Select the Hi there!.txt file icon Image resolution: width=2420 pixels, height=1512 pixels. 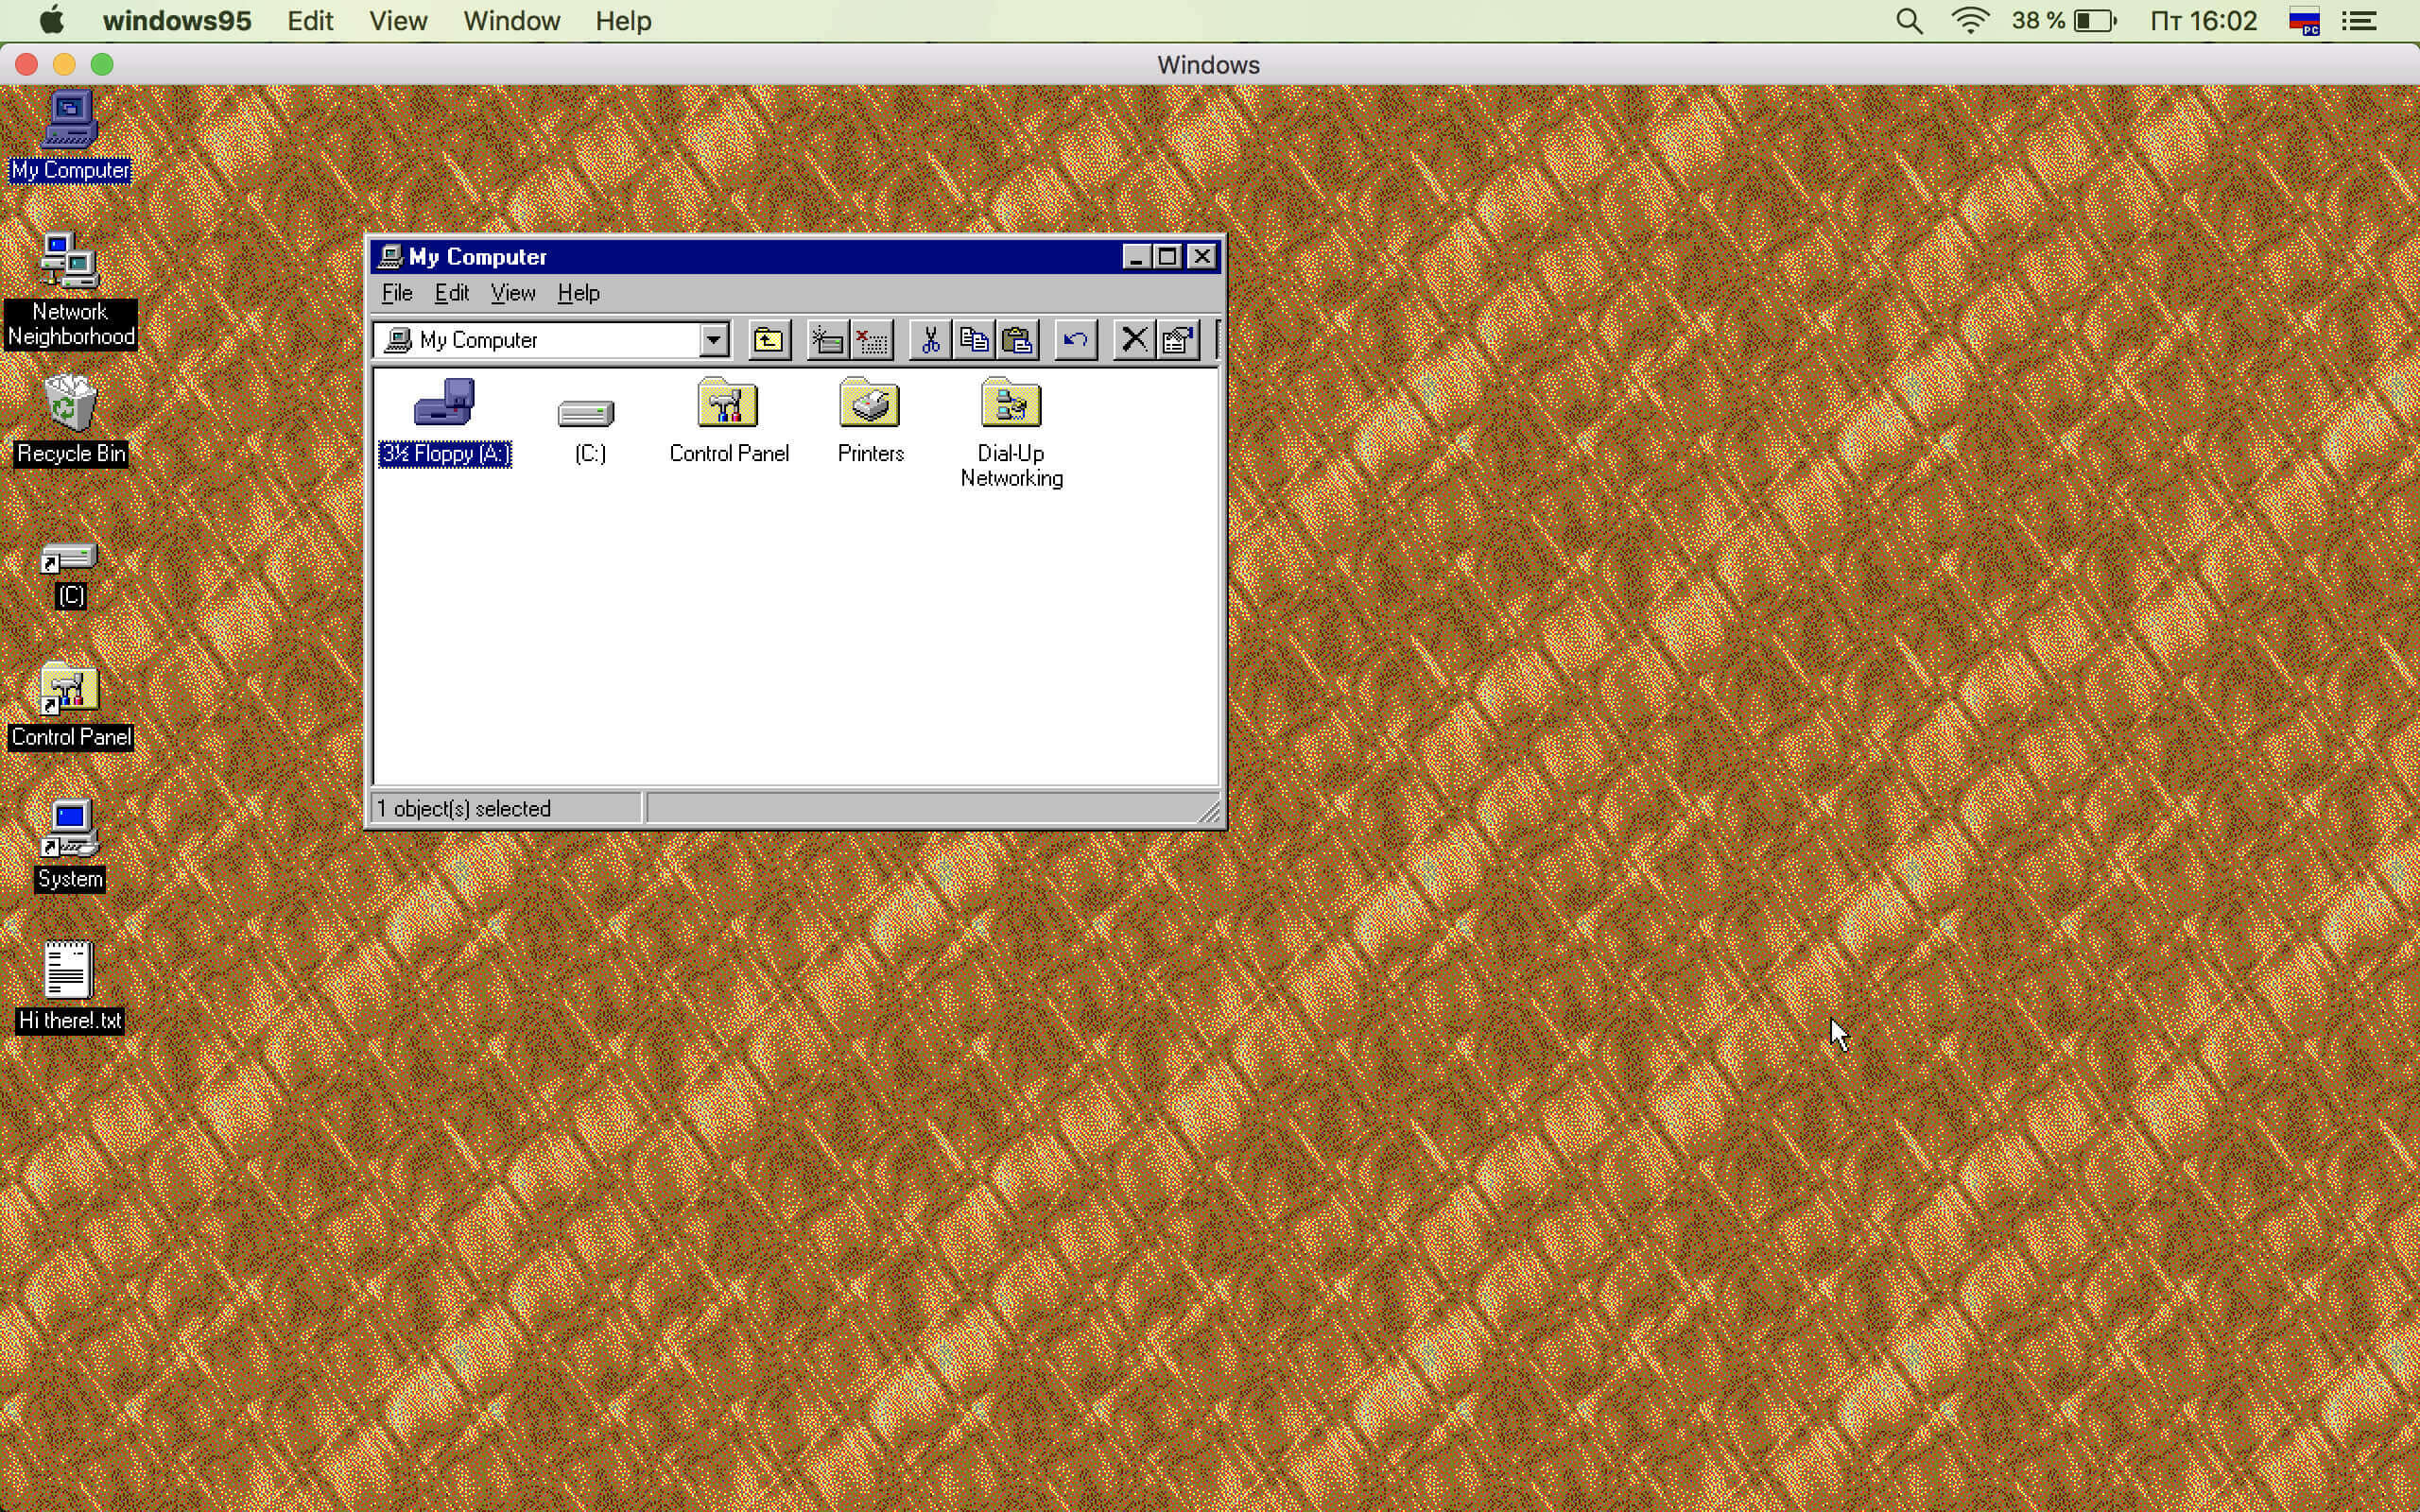pos(70,987)
